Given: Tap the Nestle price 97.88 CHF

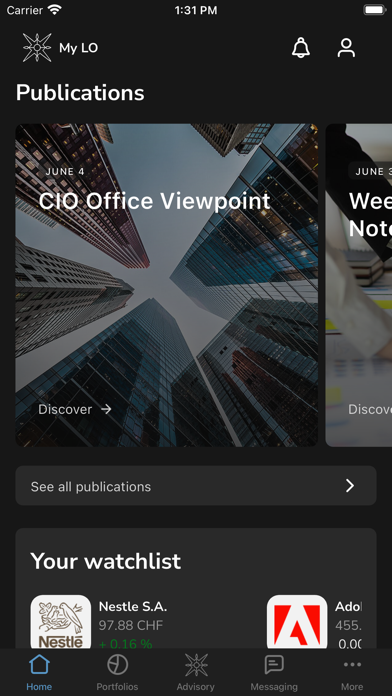Looking at the screenshot, I should (131, 625).
